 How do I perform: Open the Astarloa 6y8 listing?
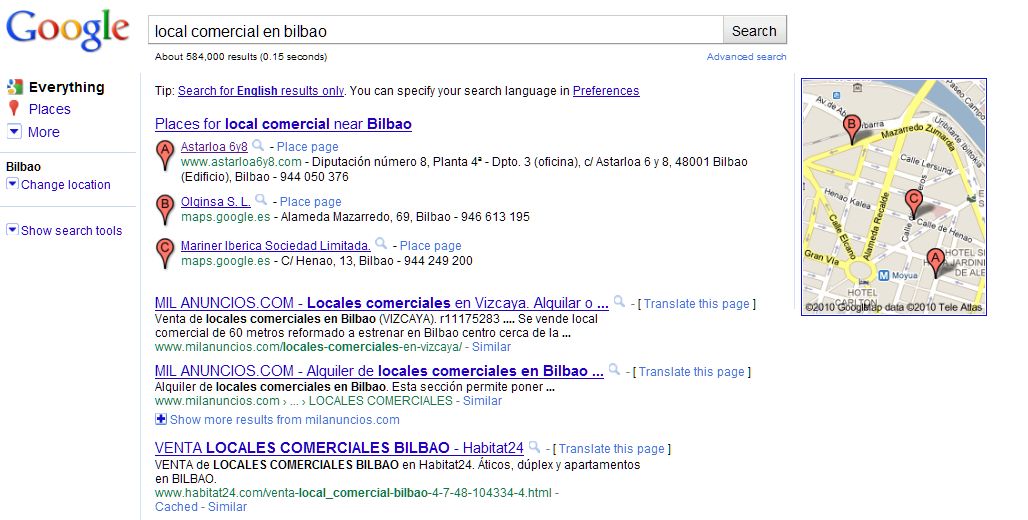214,147
